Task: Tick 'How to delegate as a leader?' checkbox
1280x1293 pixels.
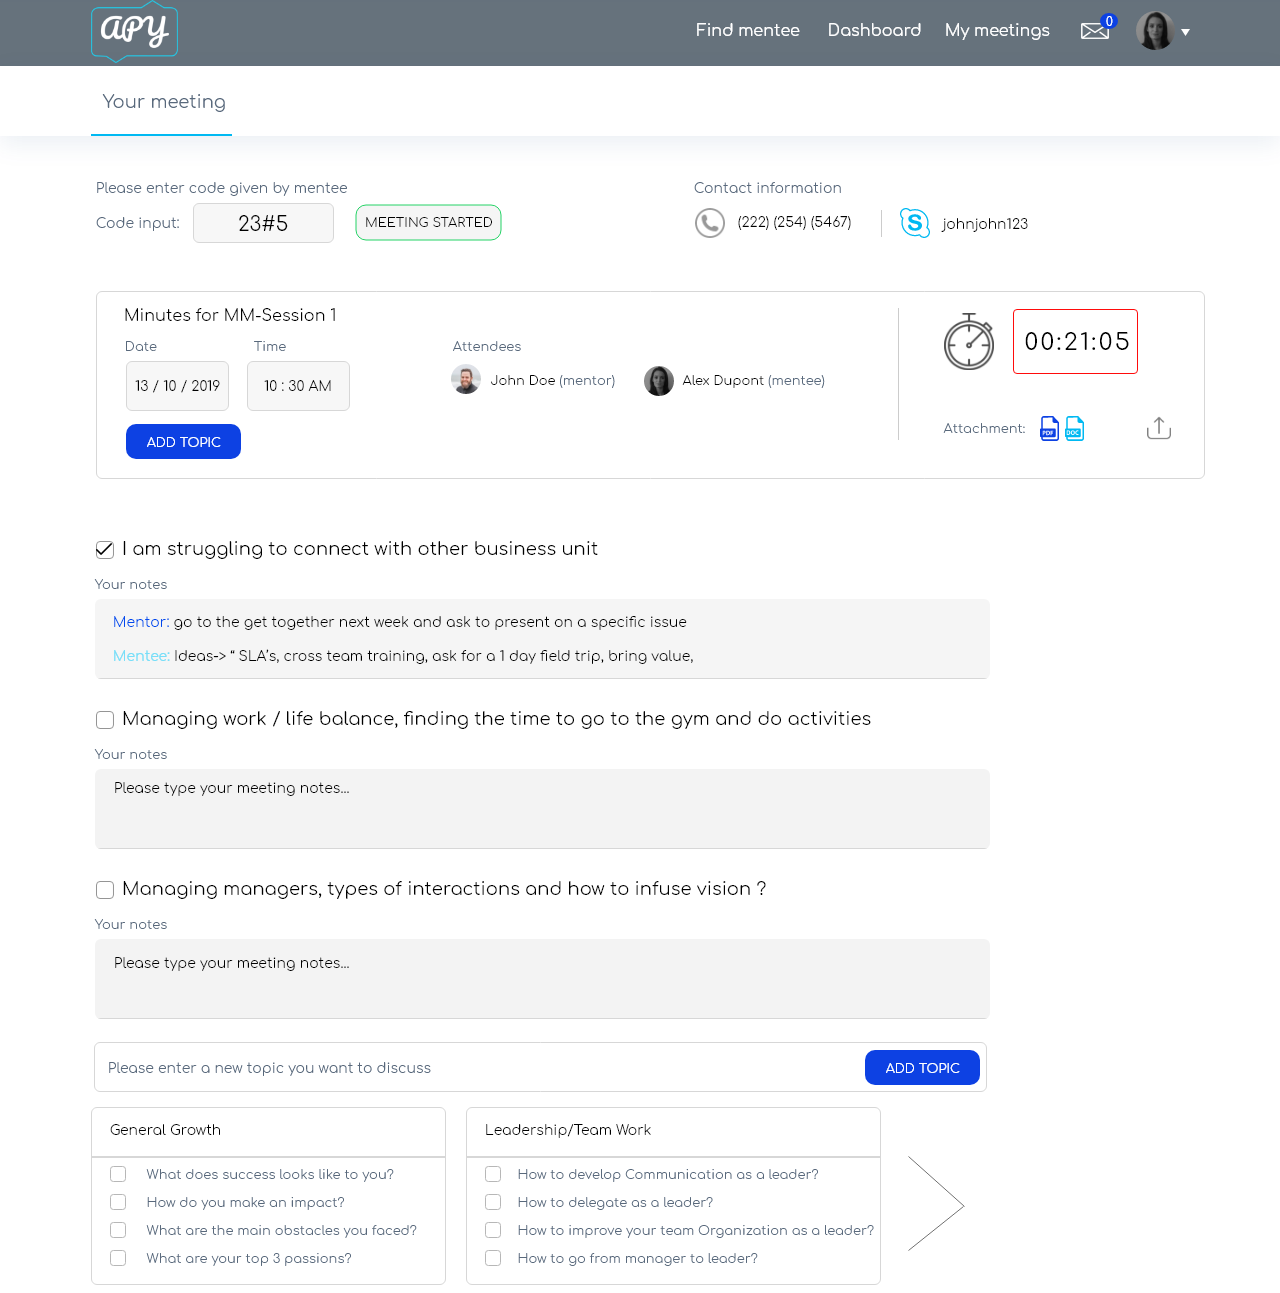Action: click(493, 1202)
